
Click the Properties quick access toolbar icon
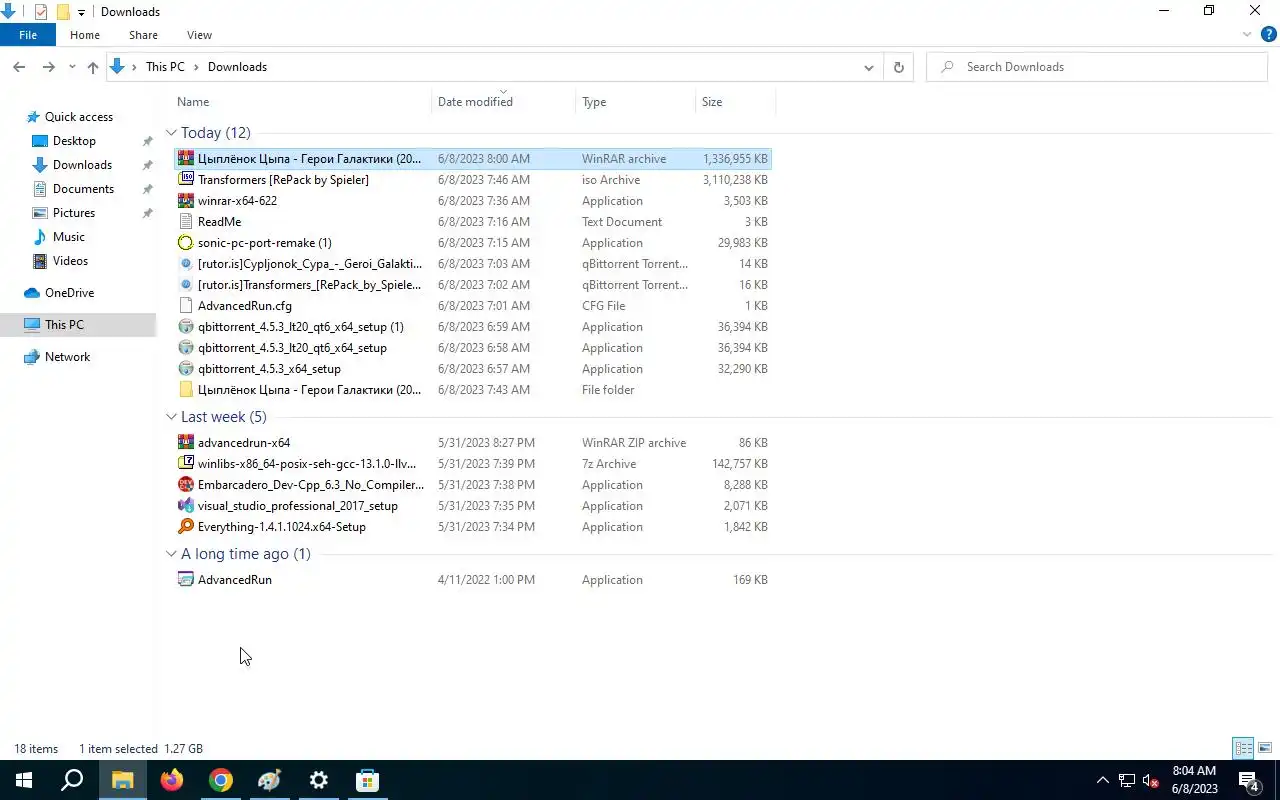[x=41, y=12]
